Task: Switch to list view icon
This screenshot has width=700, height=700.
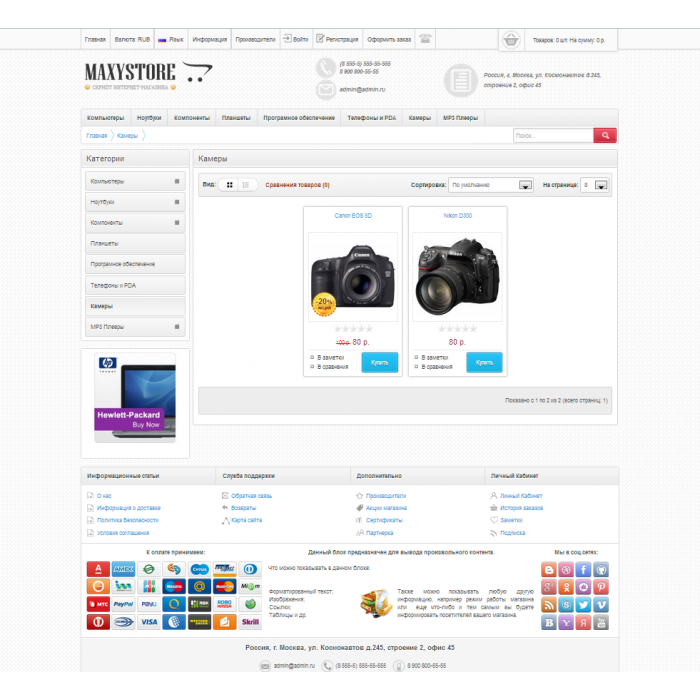Action: tap(246, 185)
